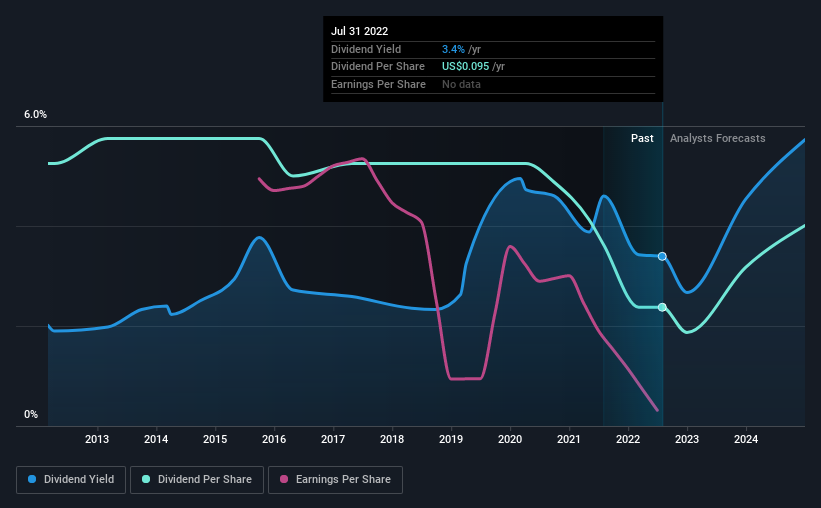Click the Dividend Per Share row label in tooltip
The image size is (821, 508).
pyautogui.click(x=378, y=67)
